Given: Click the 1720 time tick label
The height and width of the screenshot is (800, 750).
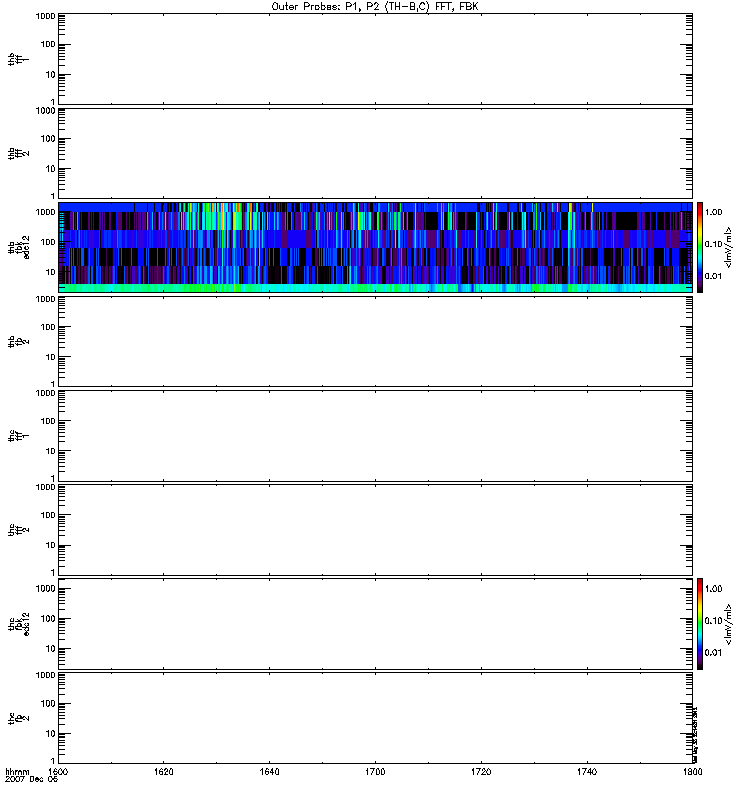Looking at the screenshot, I should [481, 773].
